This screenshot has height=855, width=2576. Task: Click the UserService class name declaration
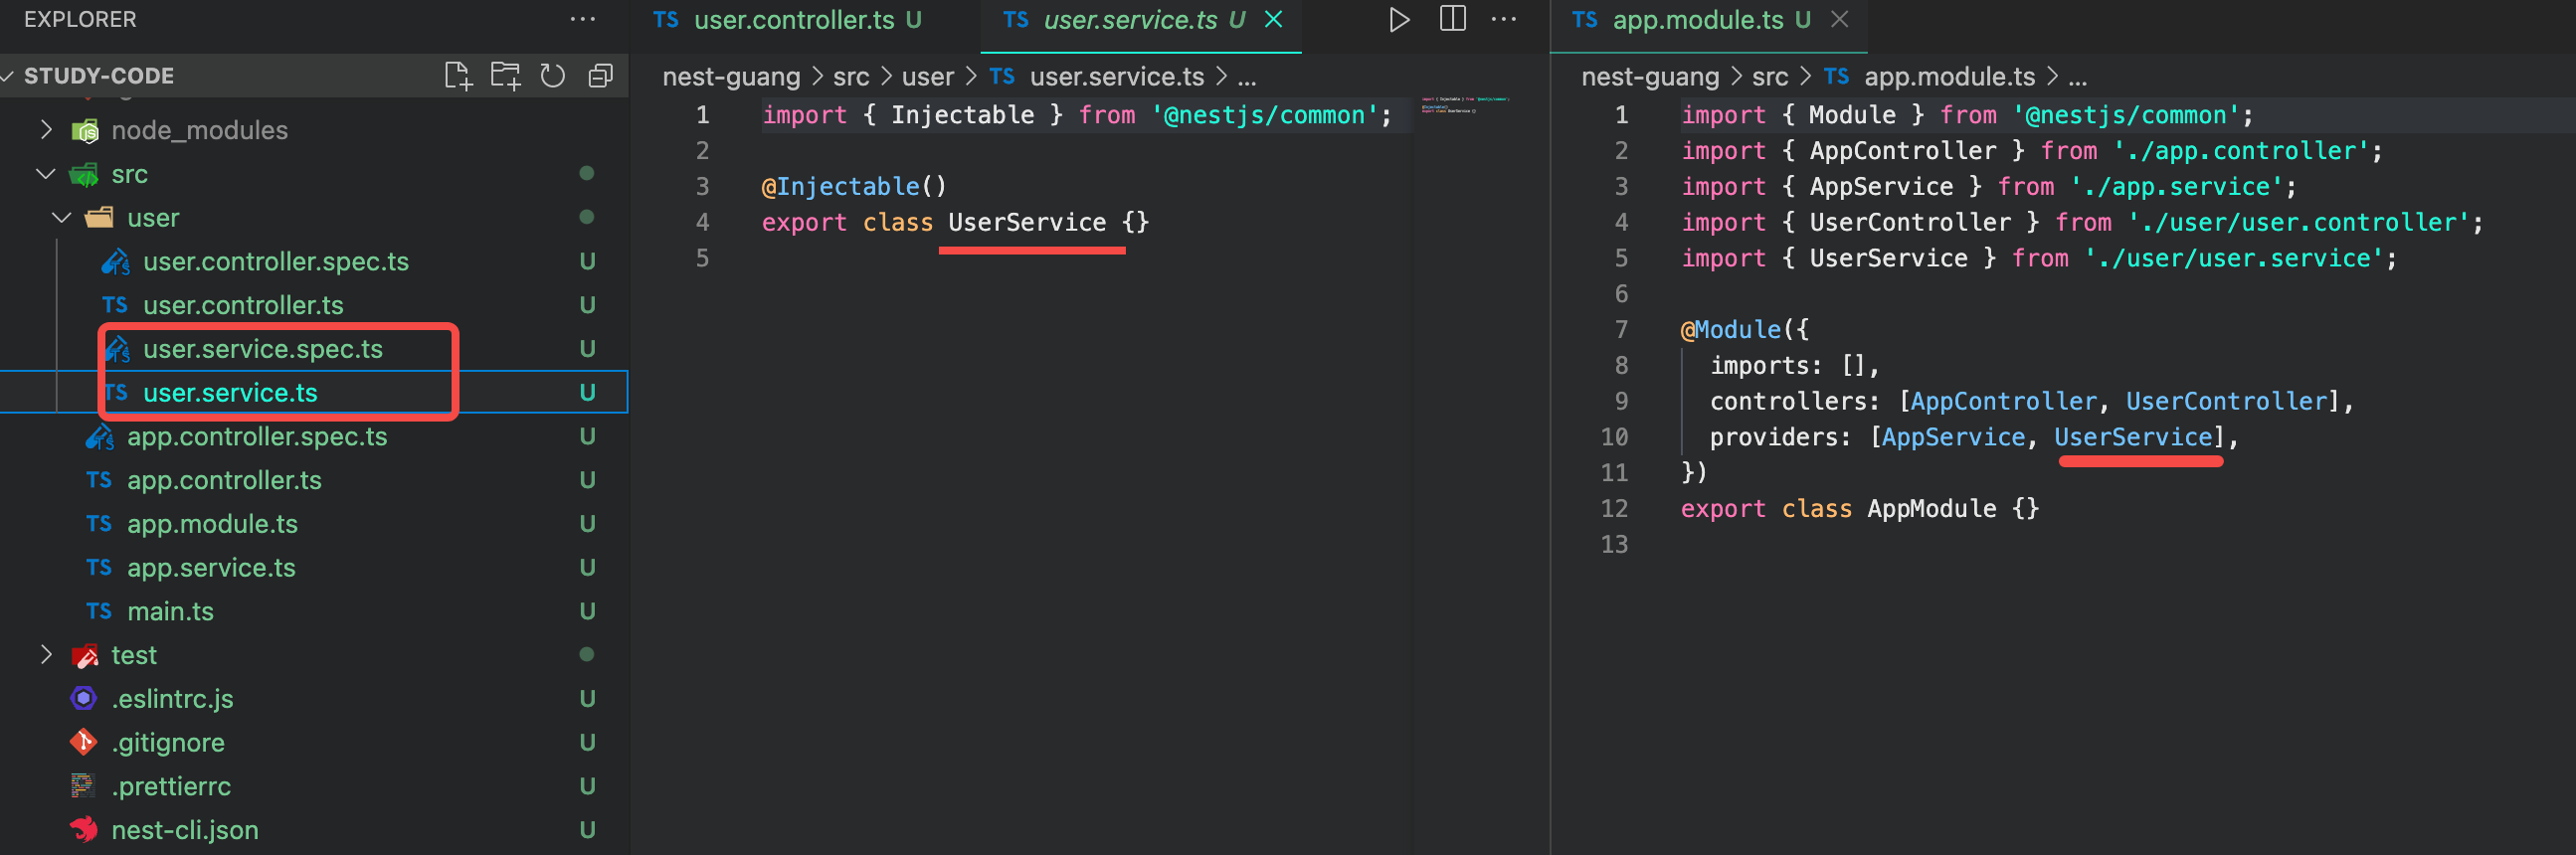[x=1027, y=222]
